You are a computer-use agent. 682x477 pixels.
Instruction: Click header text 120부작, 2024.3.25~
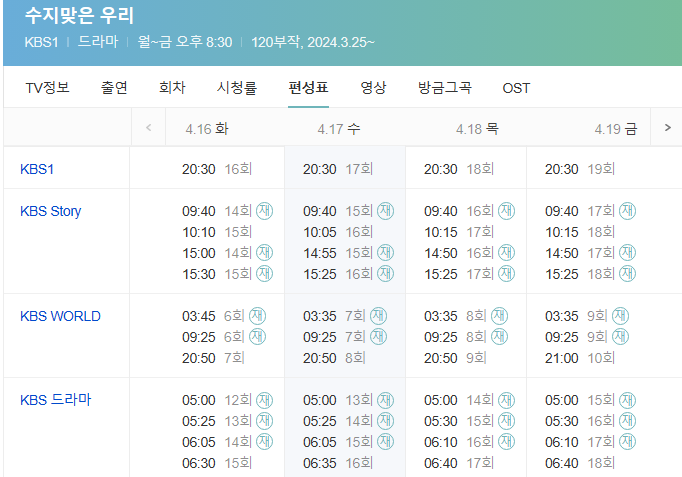pyautogui.click(x=313, y=42)
